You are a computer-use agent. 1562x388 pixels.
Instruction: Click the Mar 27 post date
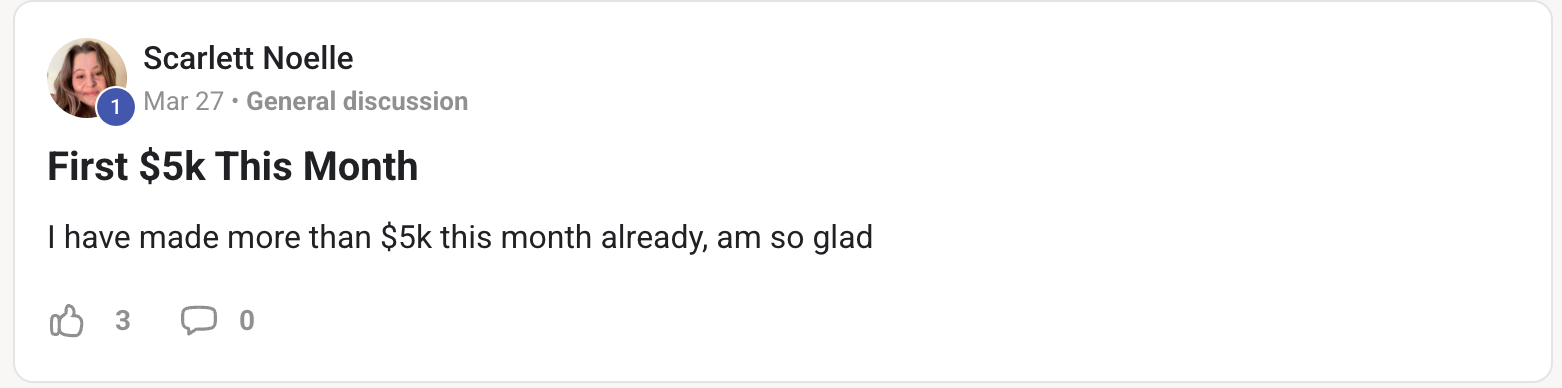183,101
